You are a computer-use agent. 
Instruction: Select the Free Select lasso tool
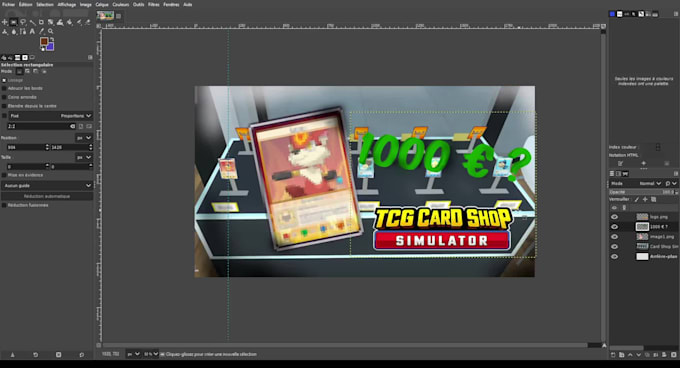pyautogui.click(x=23, y=22)
